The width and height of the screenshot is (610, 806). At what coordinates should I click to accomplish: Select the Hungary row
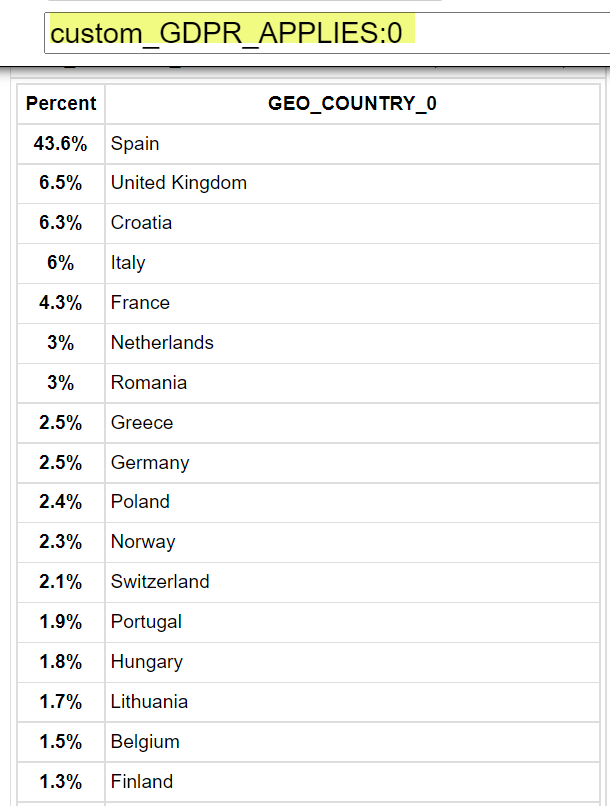coord(308,663)
